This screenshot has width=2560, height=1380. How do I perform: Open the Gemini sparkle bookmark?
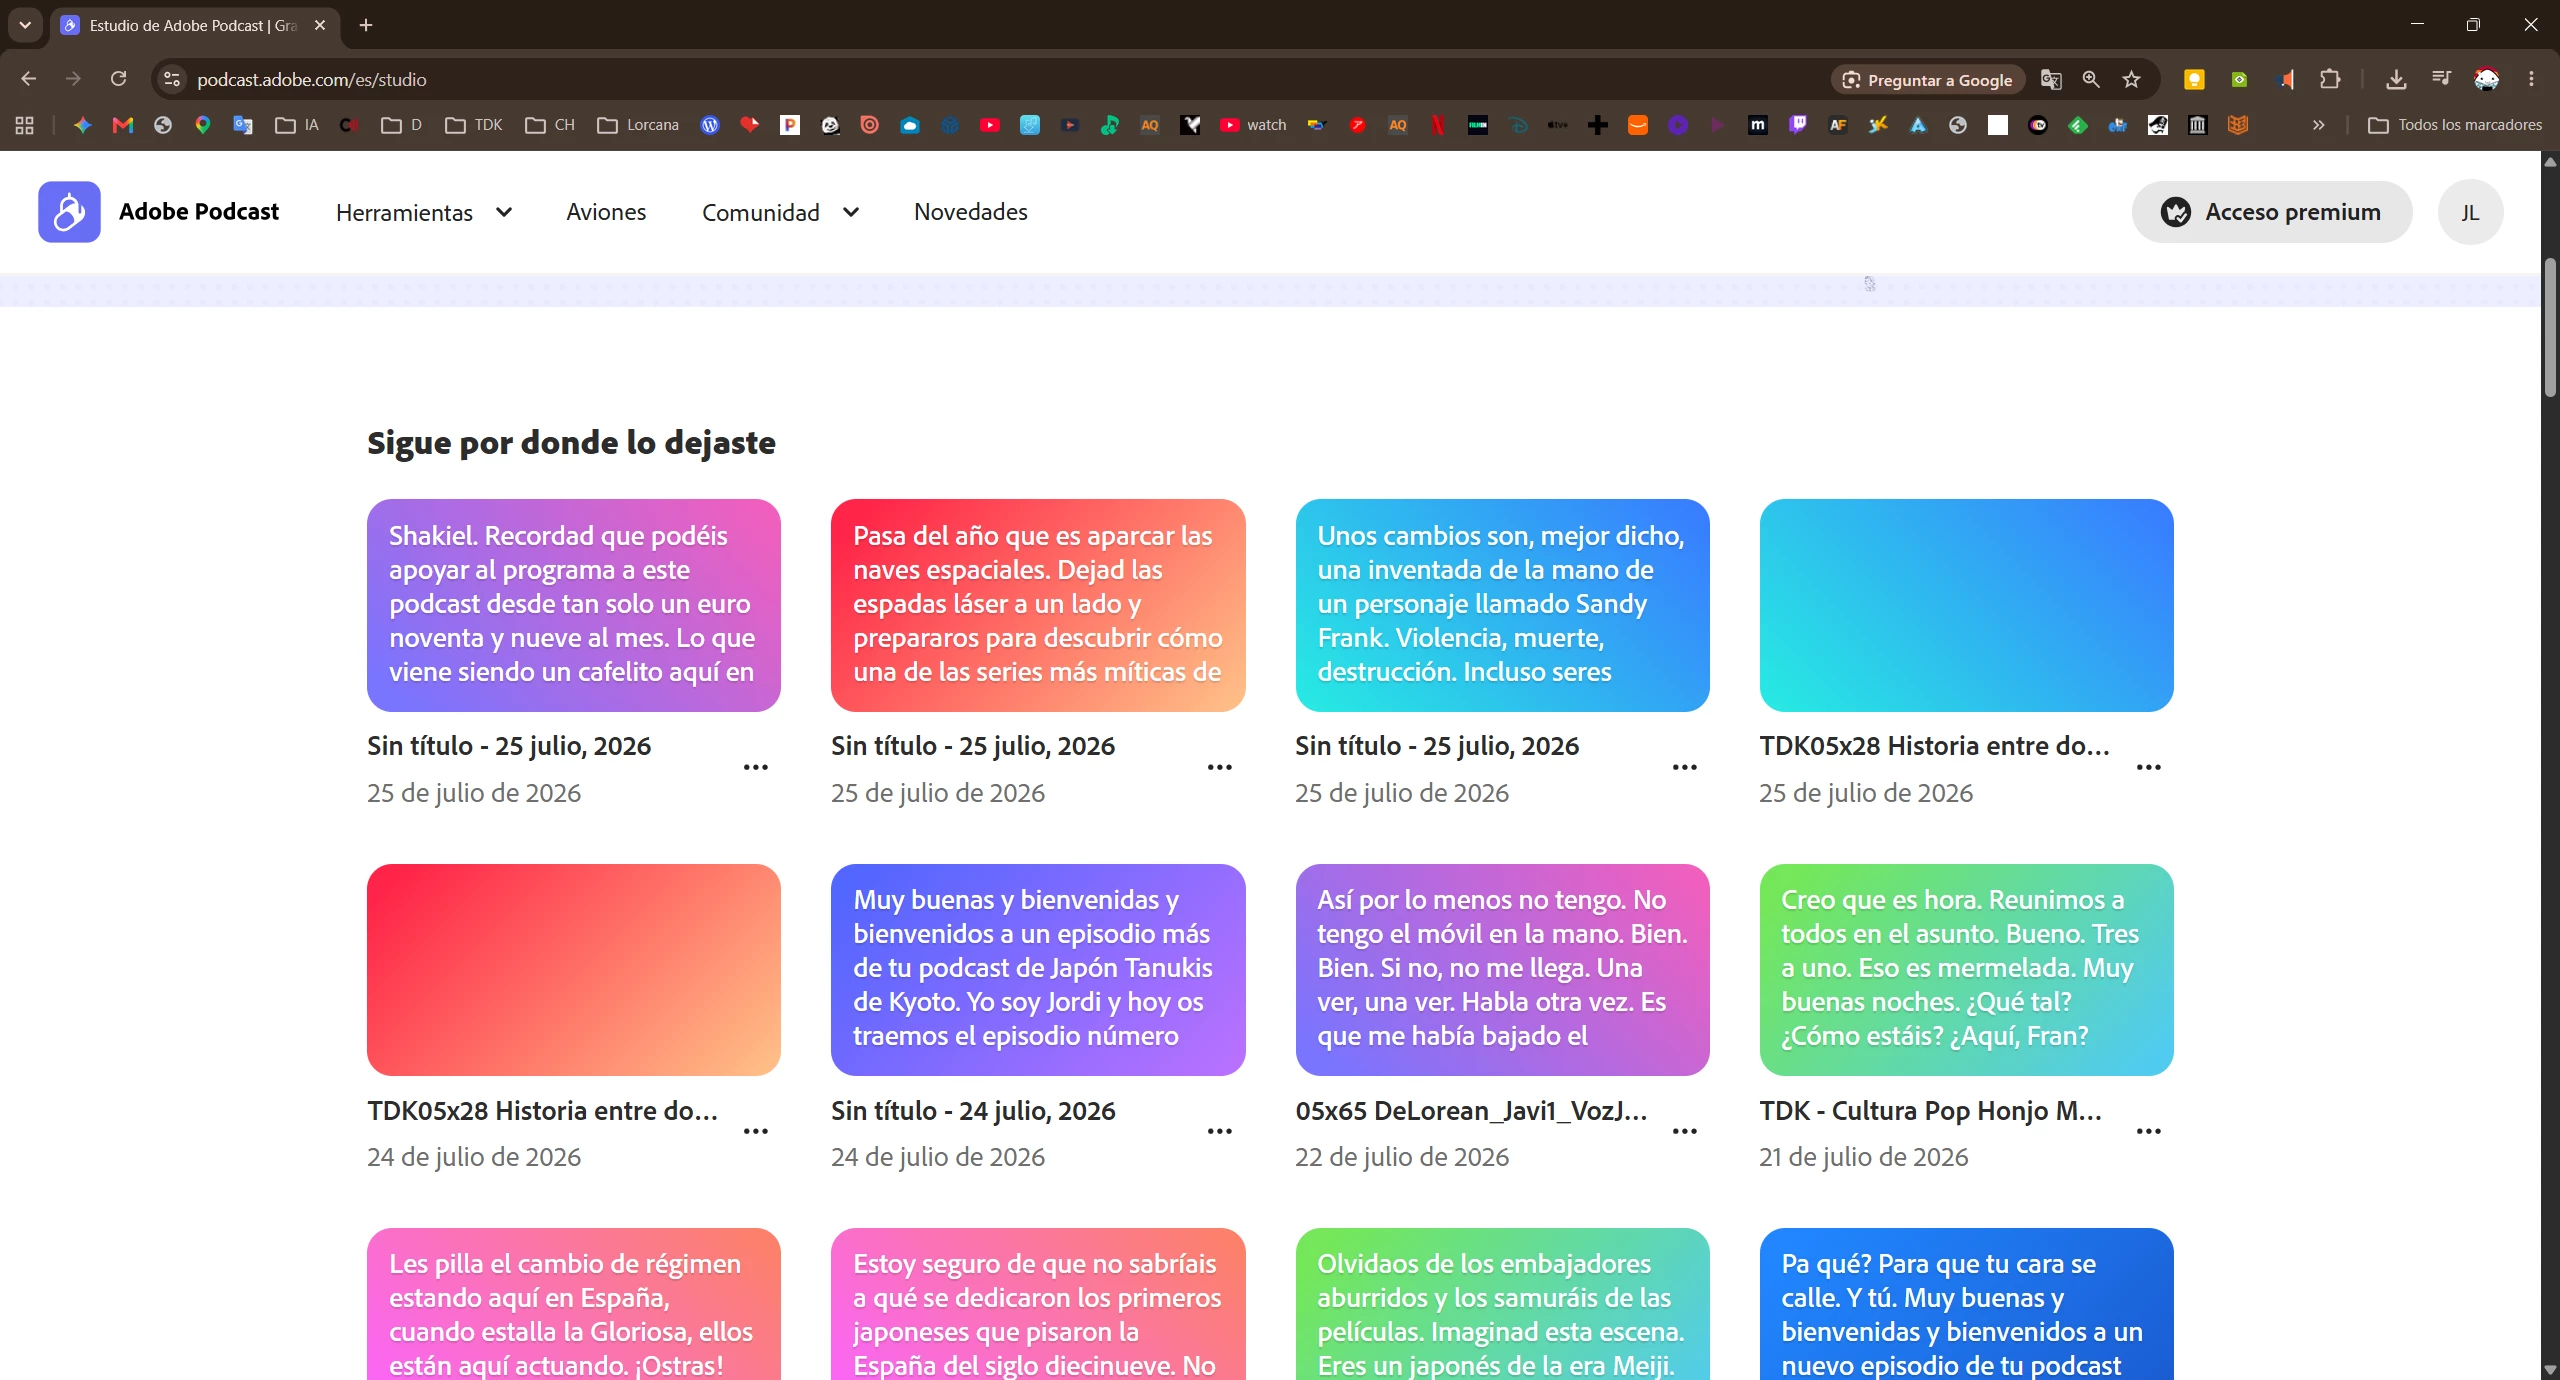[x=83, y=125]
